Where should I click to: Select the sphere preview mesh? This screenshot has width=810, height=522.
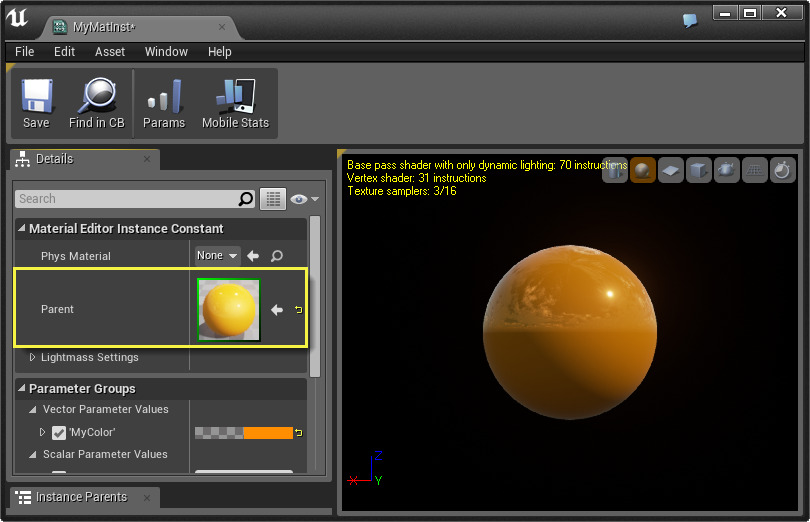tap(642, 171)
